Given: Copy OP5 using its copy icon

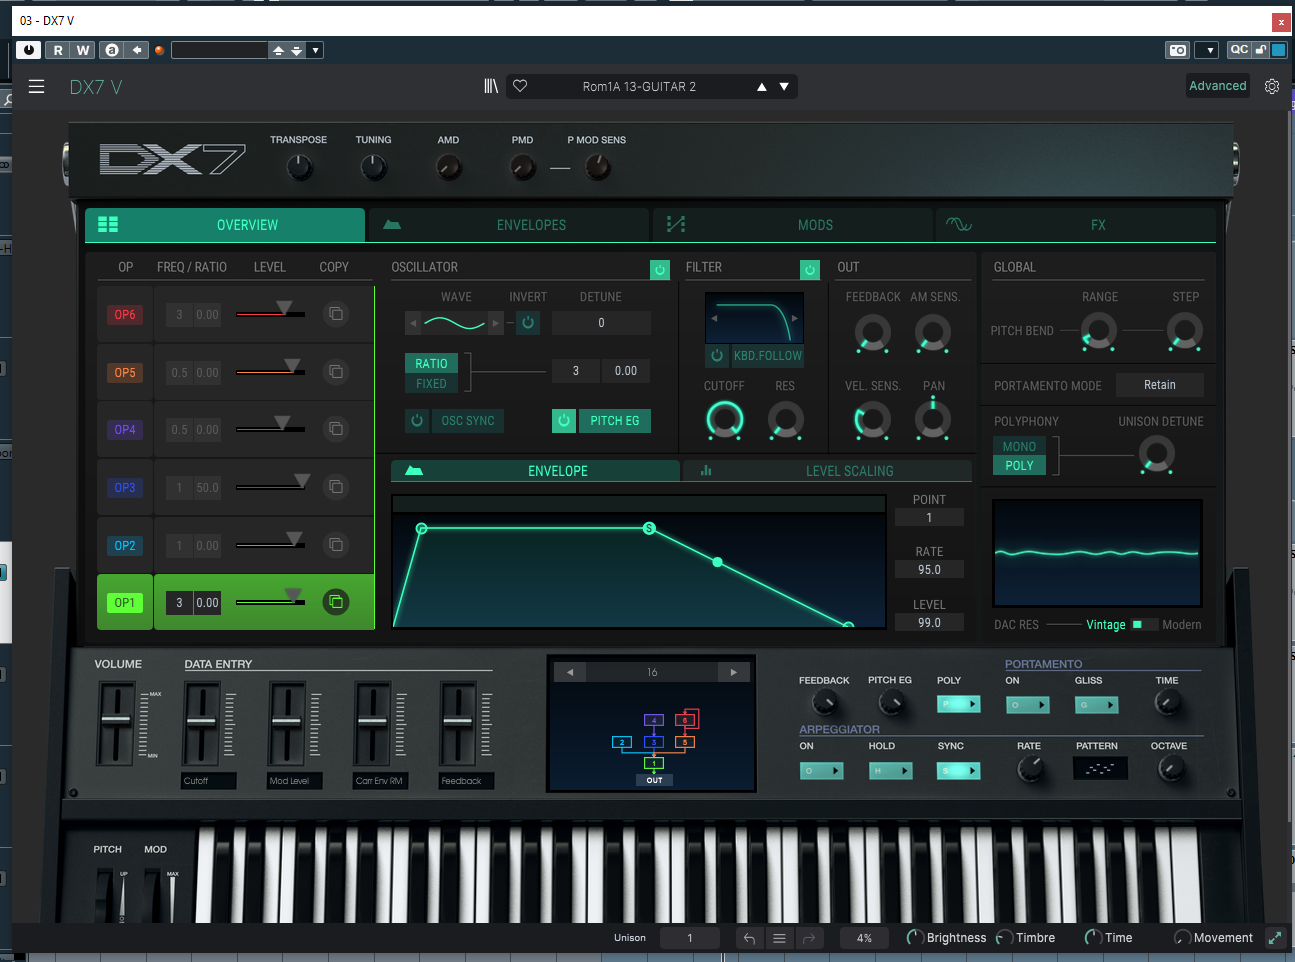Looking at the screenshot, I should [x=336, y=372].
